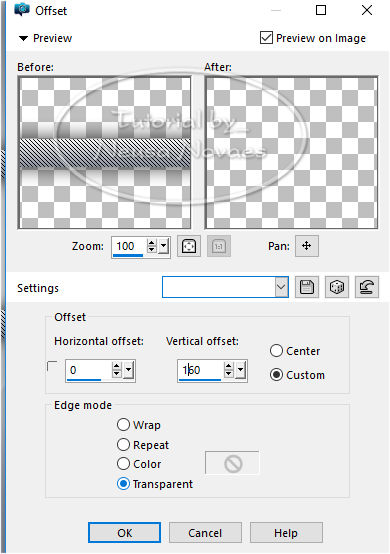Screen dimensions: 390x554
Task: Collapse the Preview section triangle
Action: [23, 38]
